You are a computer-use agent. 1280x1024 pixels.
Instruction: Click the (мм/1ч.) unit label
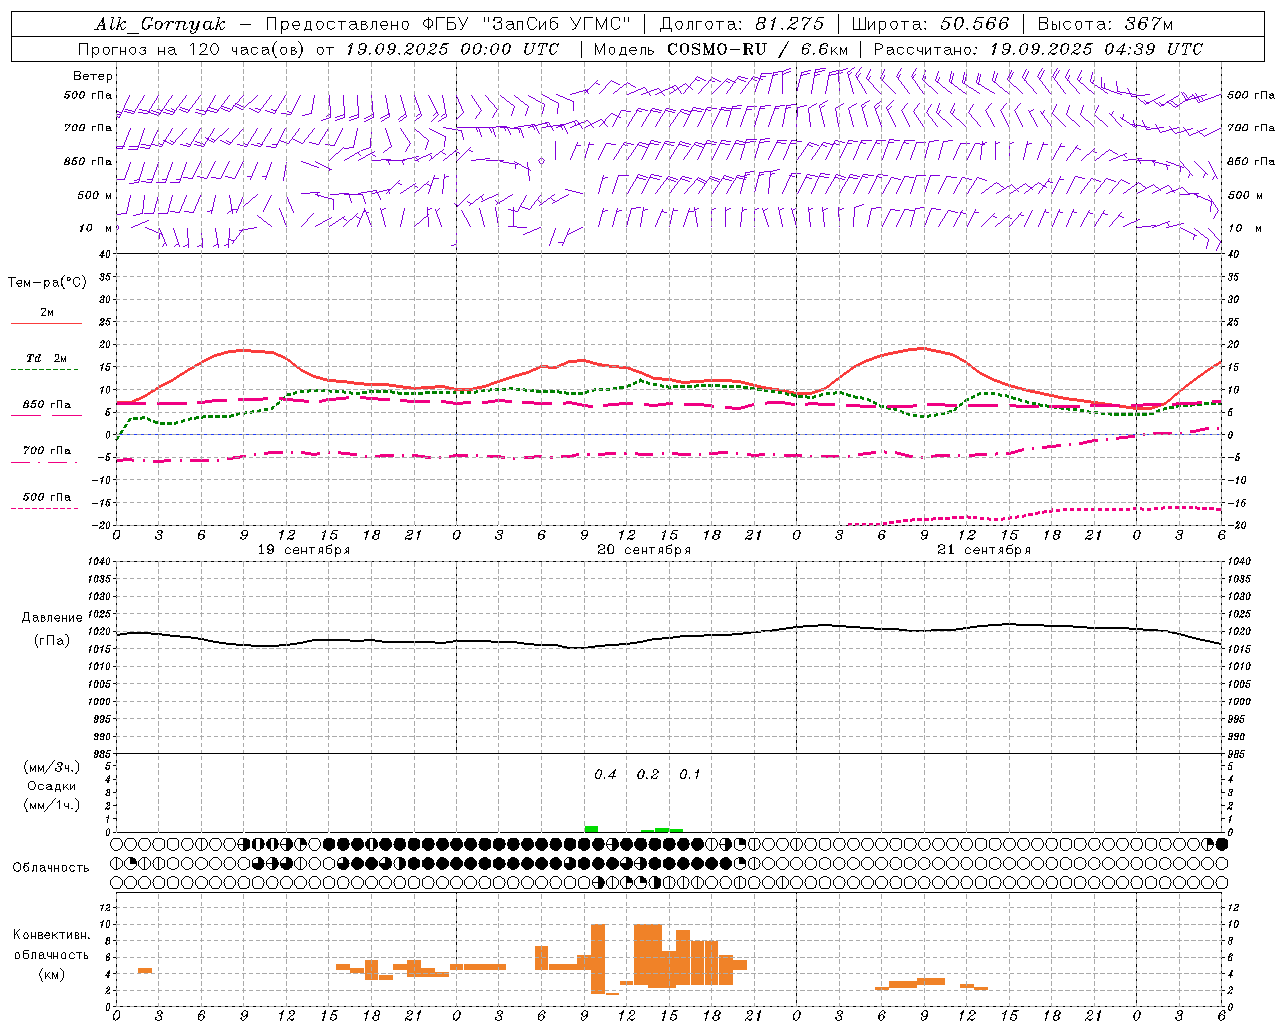[x=52, y=805]
